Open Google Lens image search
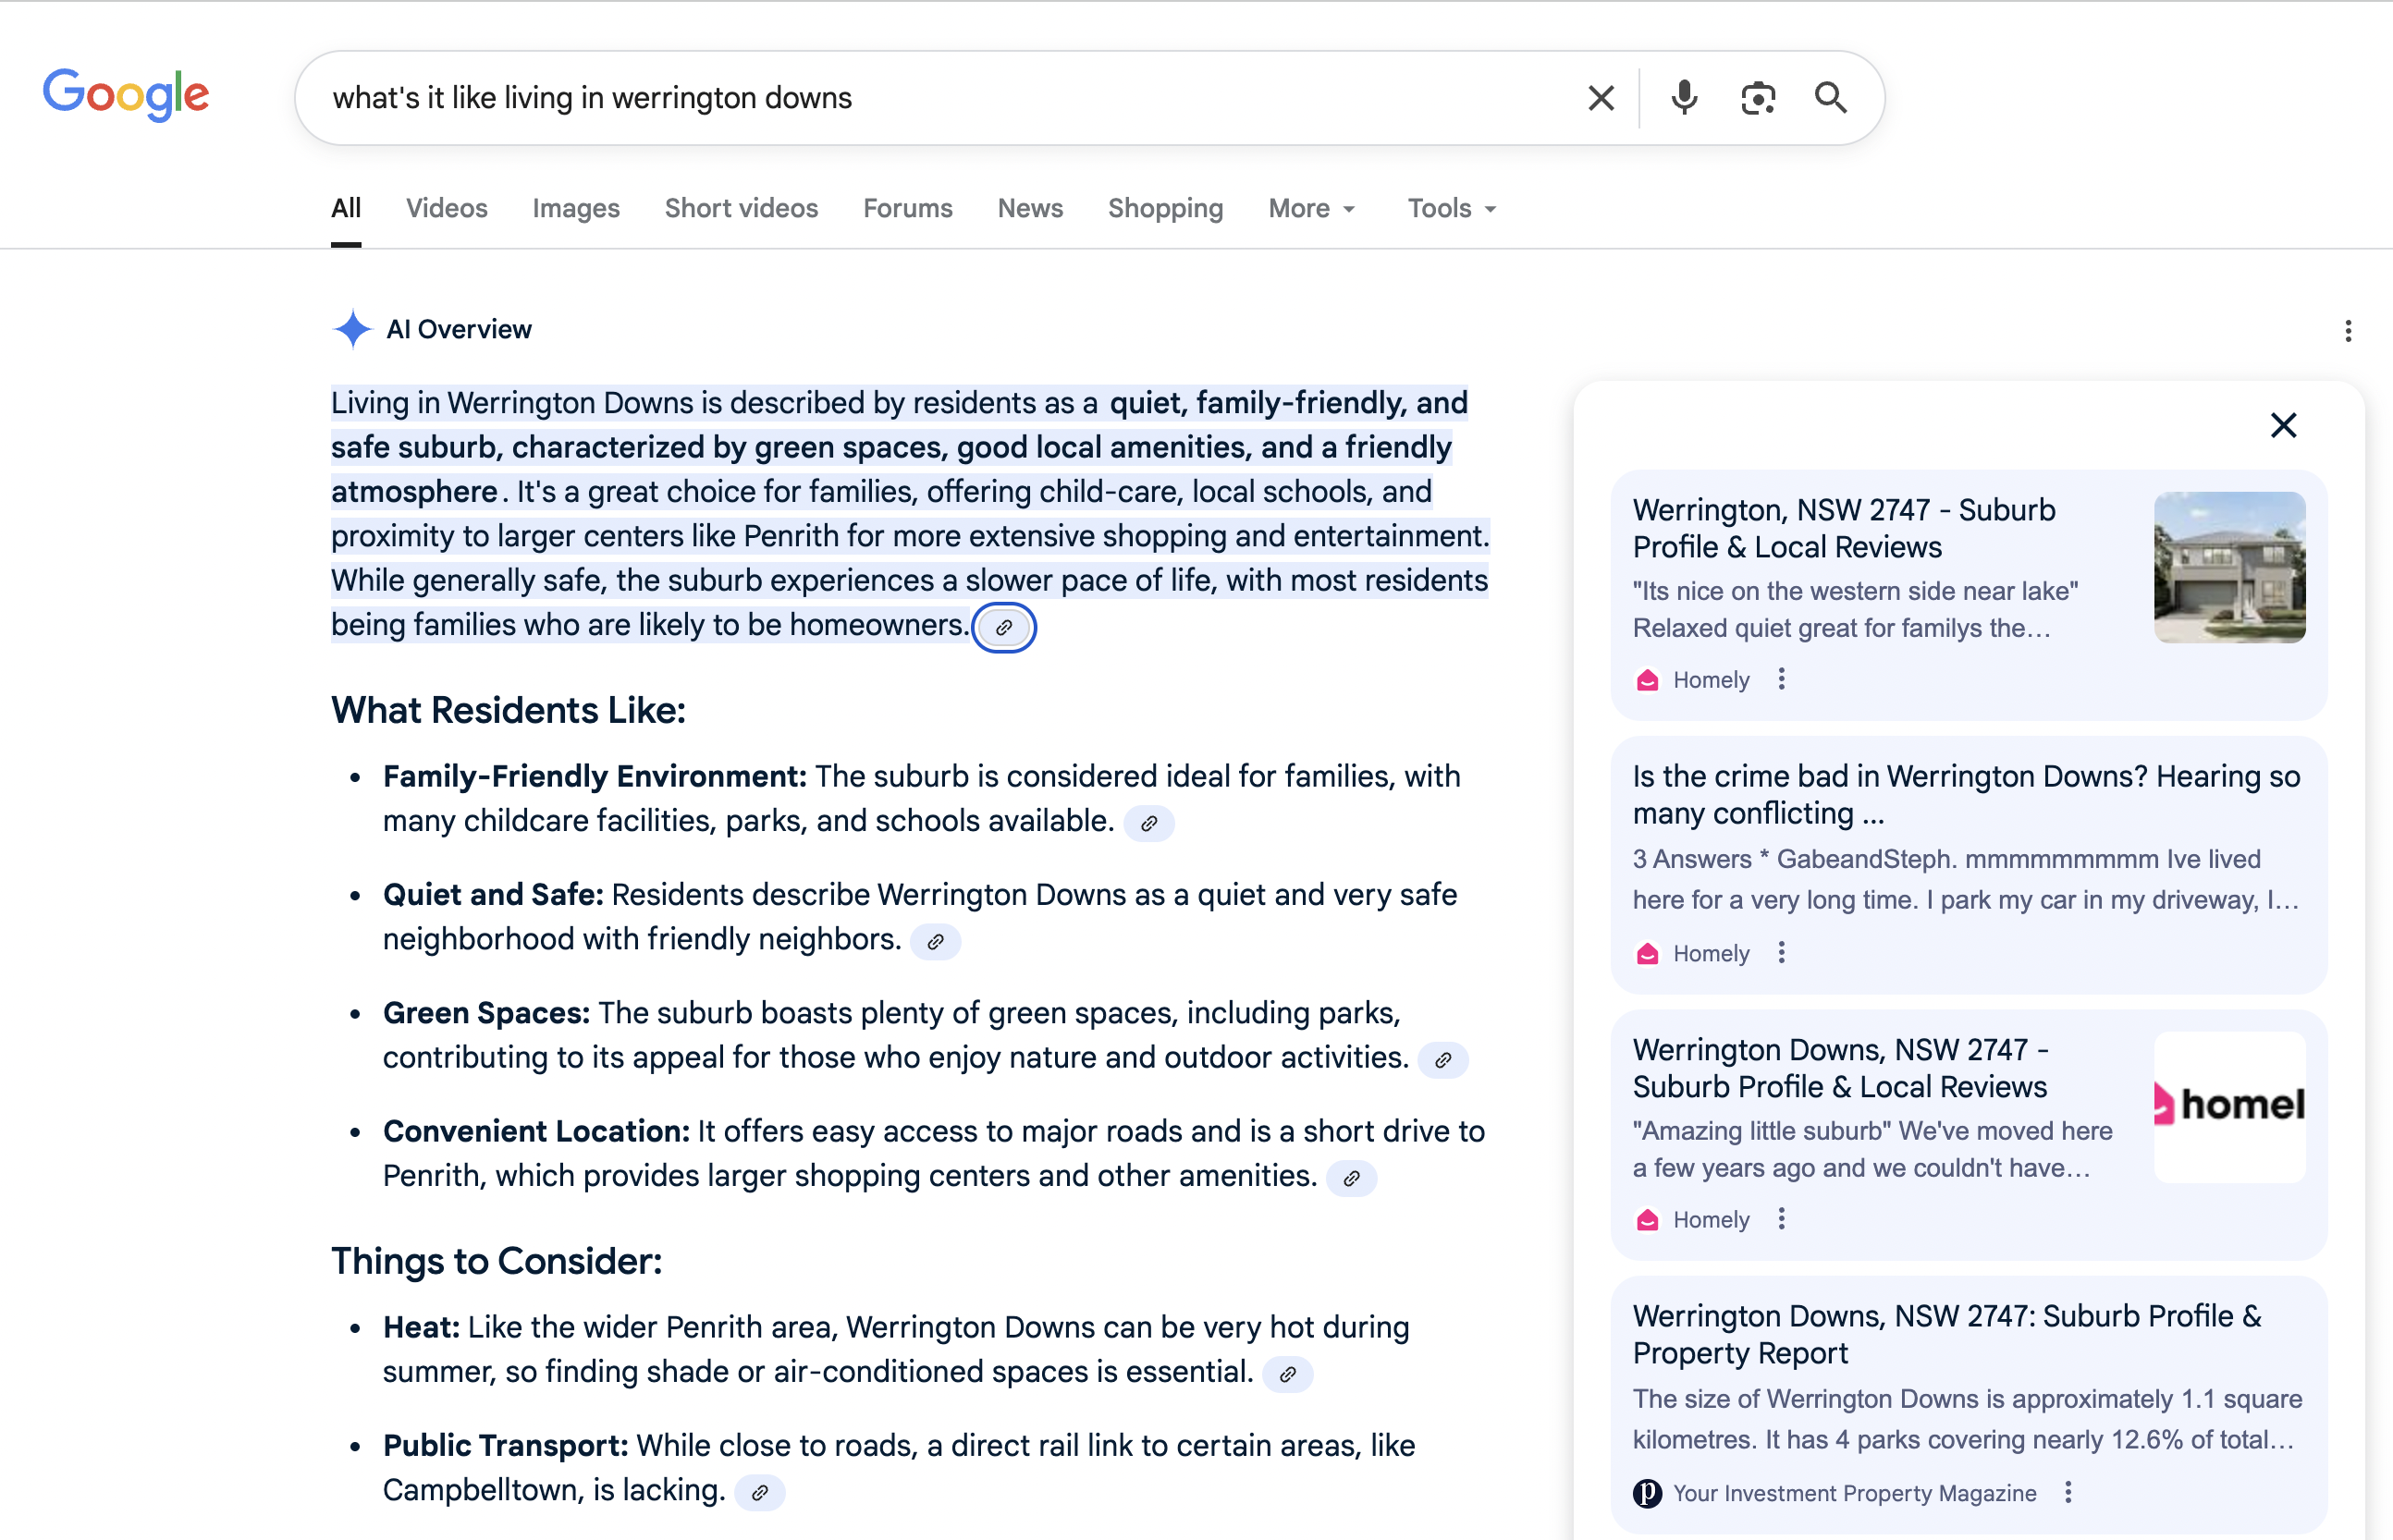The height and width of the screenshot is (1540, 2393). click(x=1758, y=98)
